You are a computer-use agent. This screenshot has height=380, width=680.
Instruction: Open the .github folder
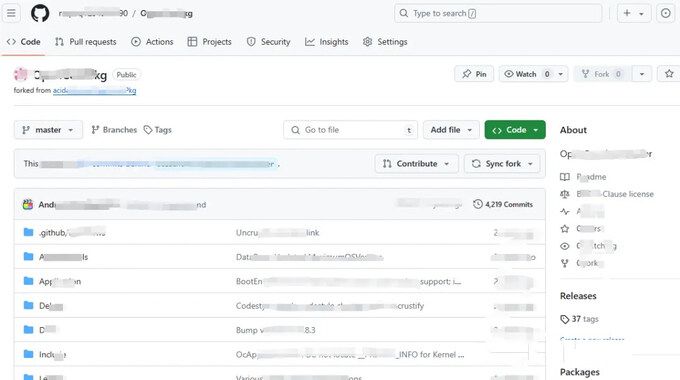coord(72,233)
